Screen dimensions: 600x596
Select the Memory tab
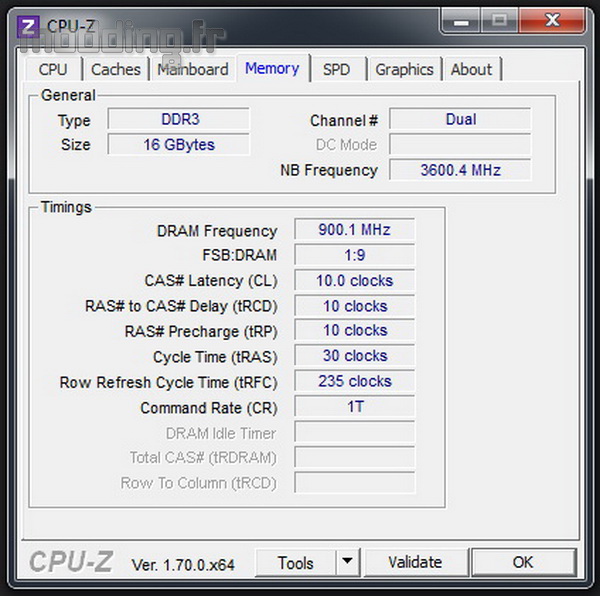click(272, 68)
